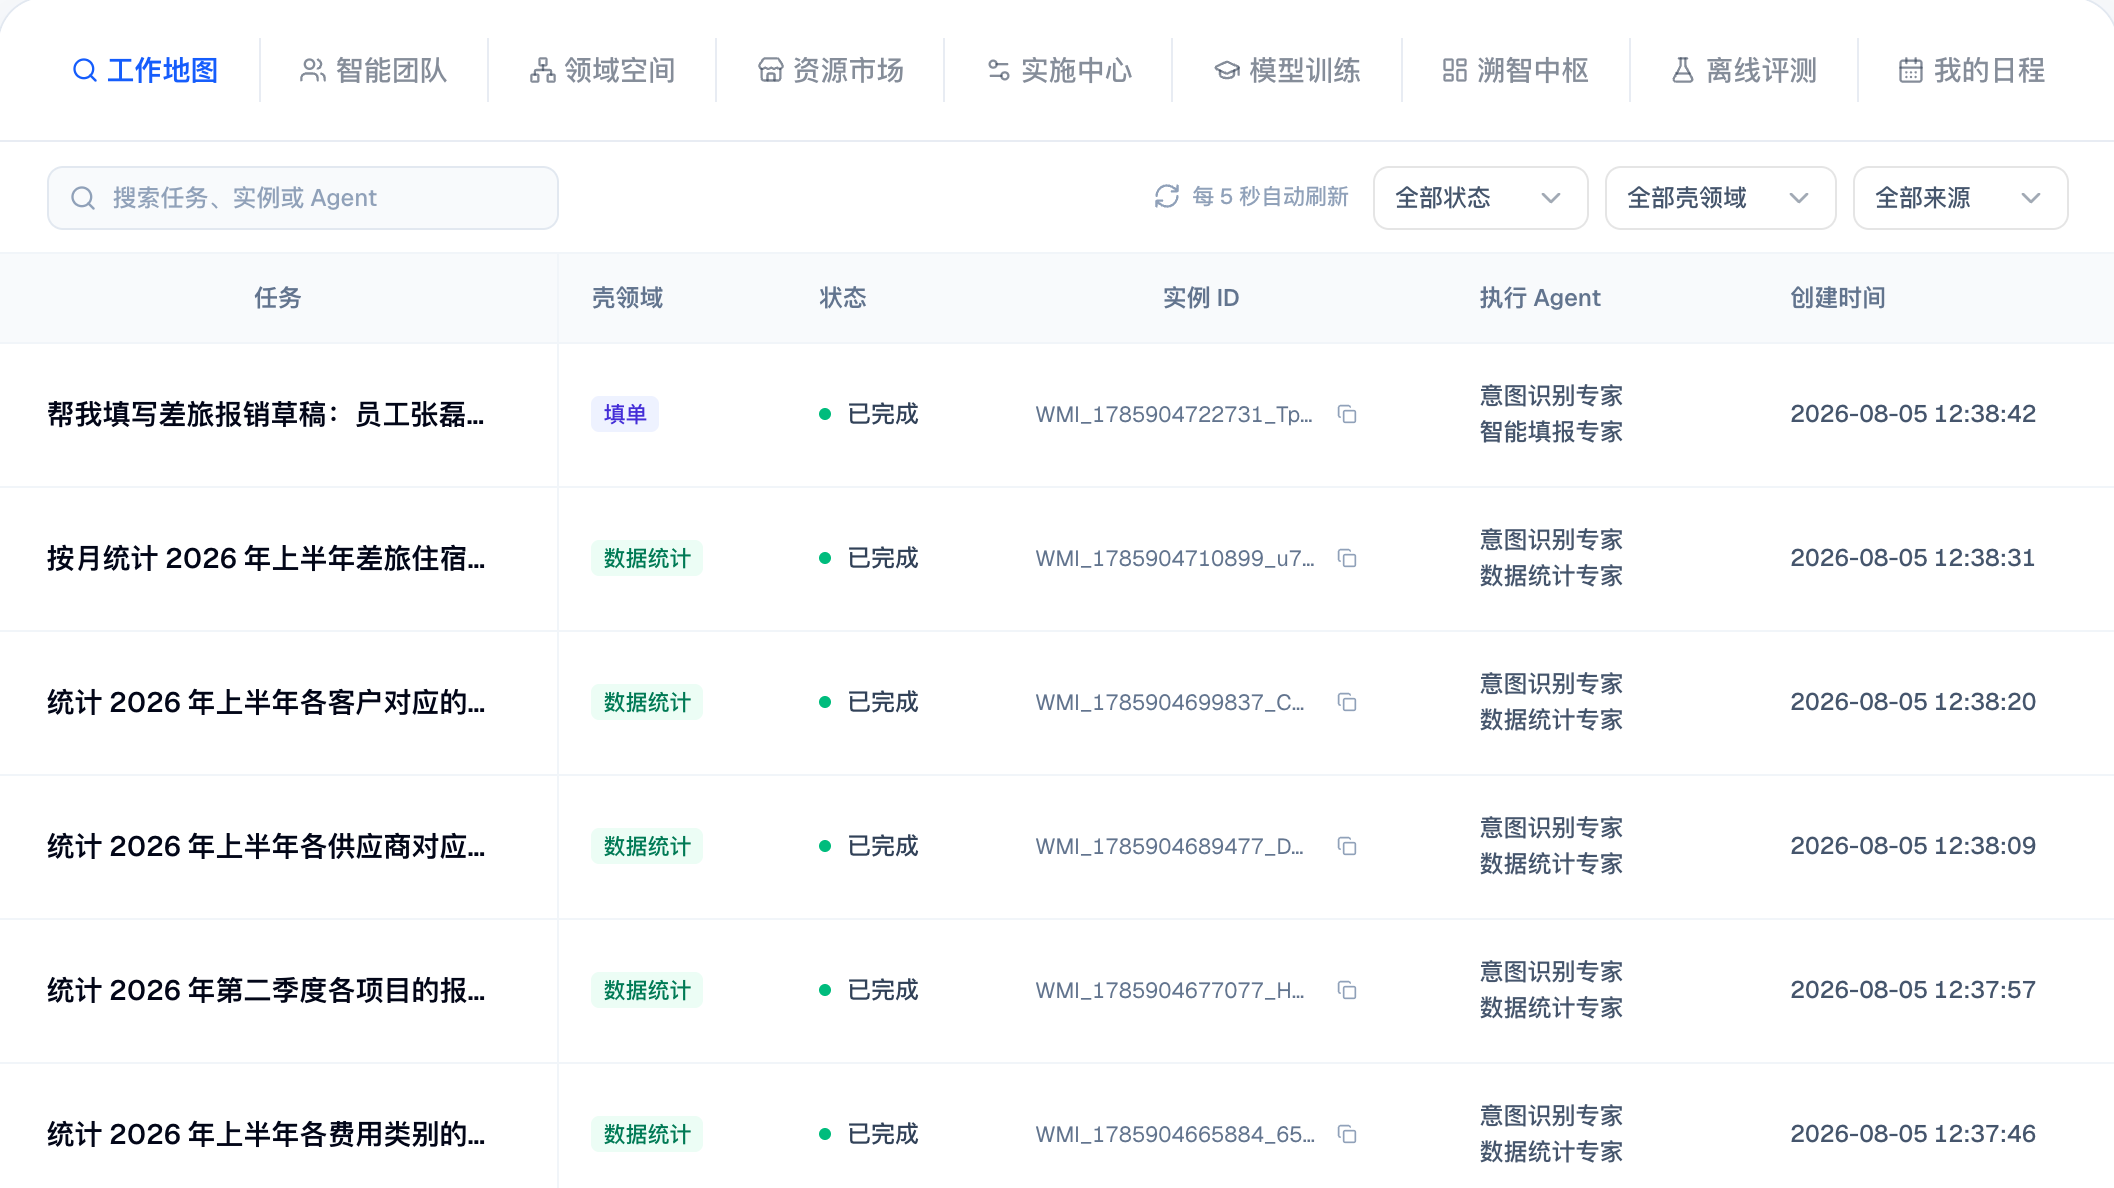Click the 壳领域 column header
The width and height of the screenshot is (2114, 1188).
627,298
